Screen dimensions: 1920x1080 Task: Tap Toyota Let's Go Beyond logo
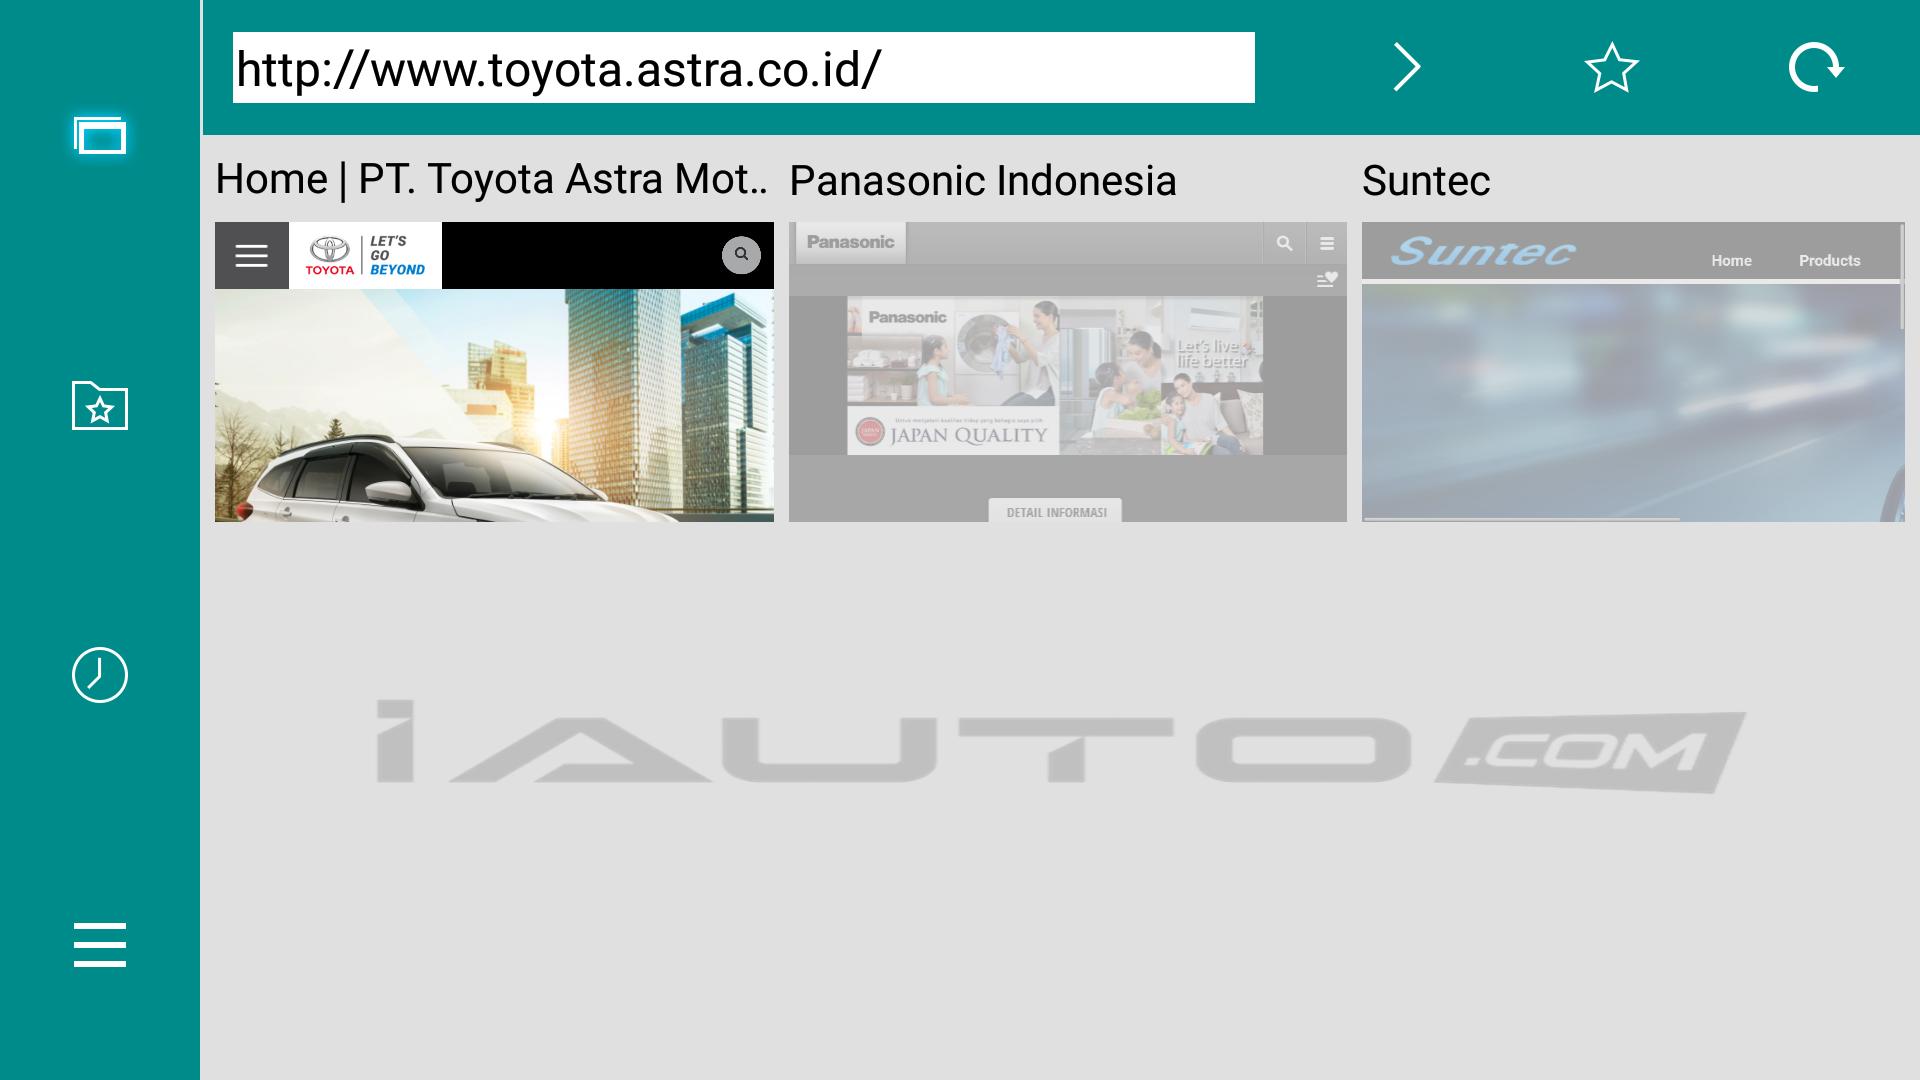(365, 256)
